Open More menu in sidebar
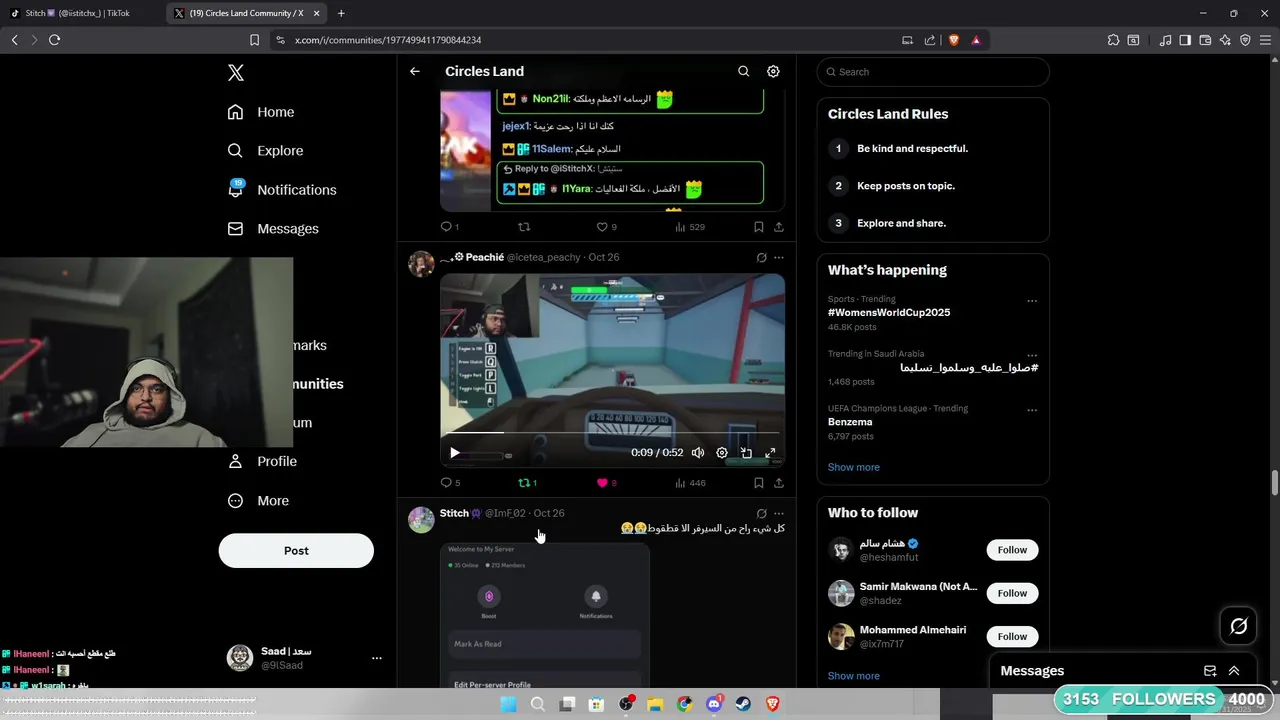Screen dimensions: 1280x720 258,501
